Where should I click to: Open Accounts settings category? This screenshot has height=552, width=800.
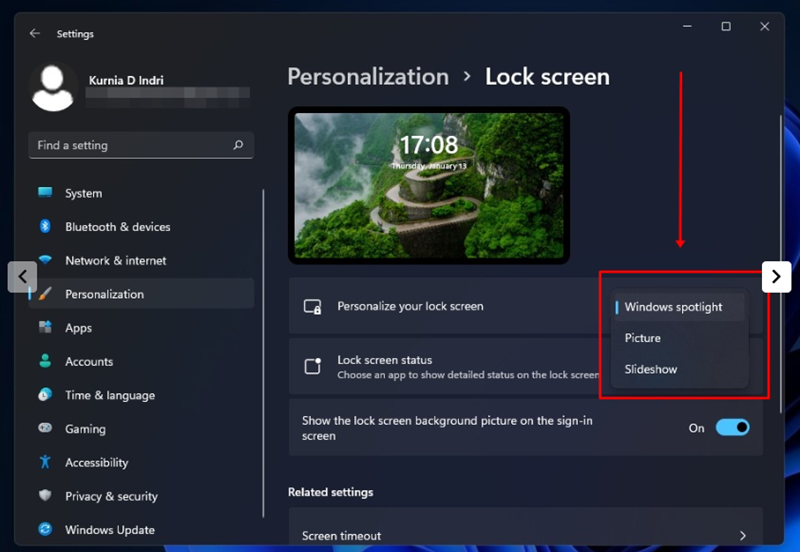pyautogui.click(x=141, y=361)
